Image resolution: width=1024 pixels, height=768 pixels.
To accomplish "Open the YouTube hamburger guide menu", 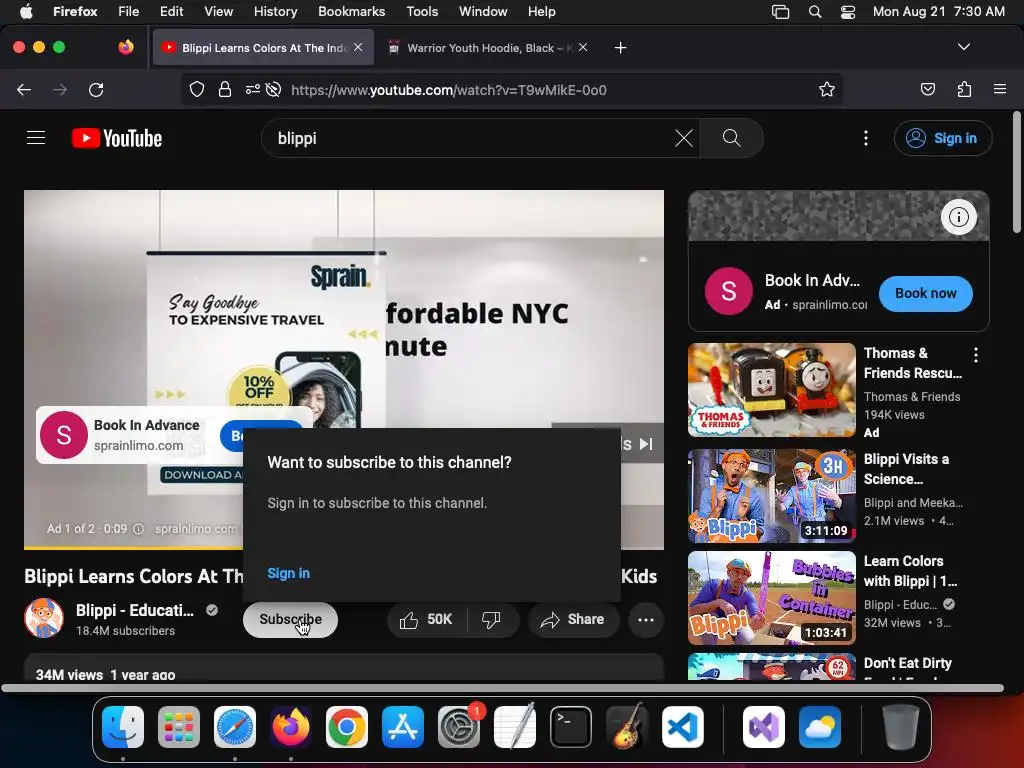I will pos(36,138).
